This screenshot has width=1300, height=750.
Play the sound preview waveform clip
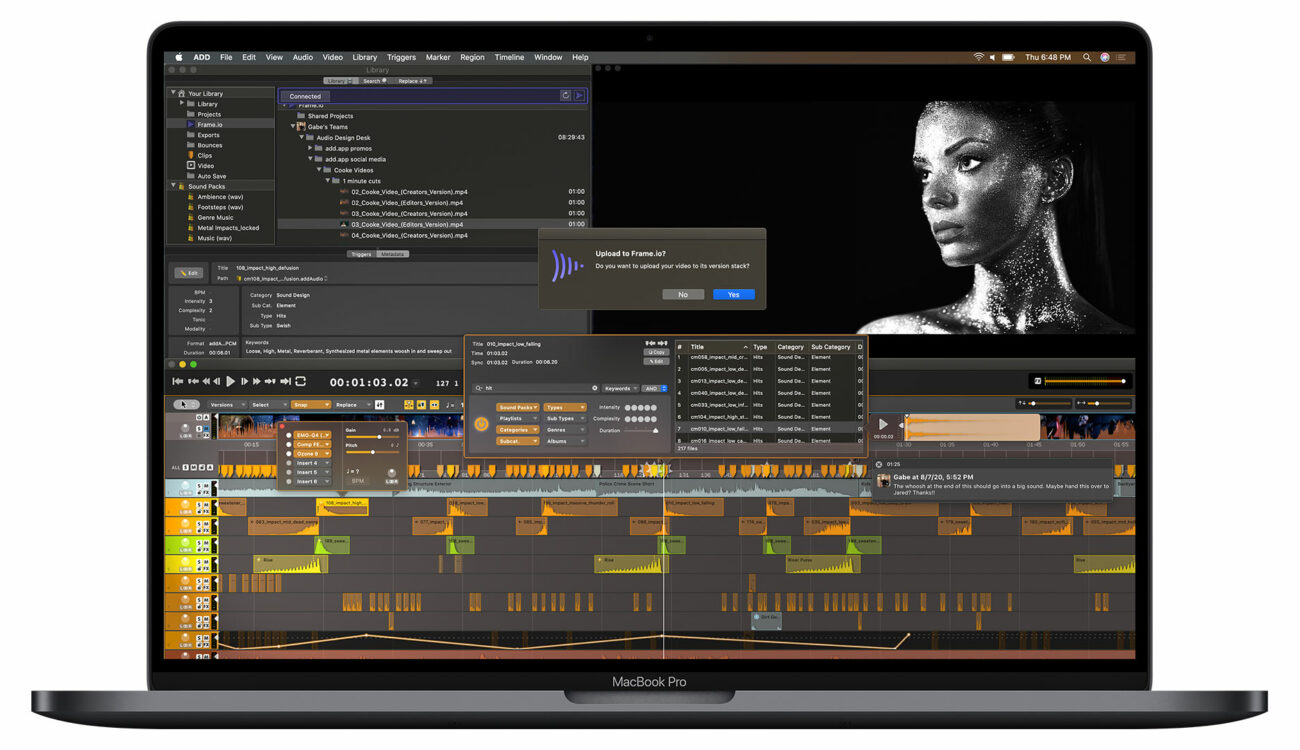[x=883, y=424]
